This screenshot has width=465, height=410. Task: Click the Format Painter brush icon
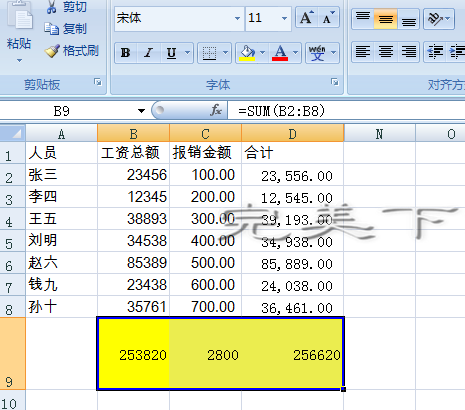click(x=52, y=51)
